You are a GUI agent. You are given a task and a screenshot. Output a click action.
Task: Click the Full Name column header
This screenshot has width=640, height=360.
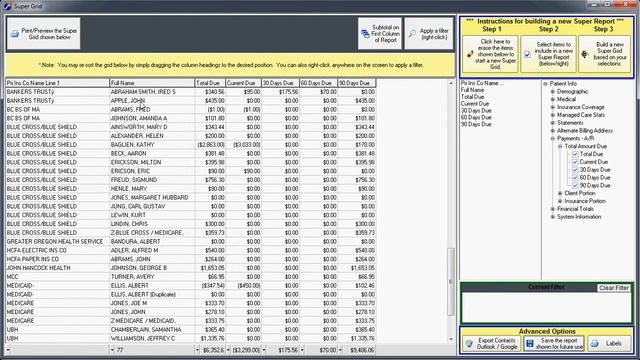pyautogui.click(x=152, y=83)
